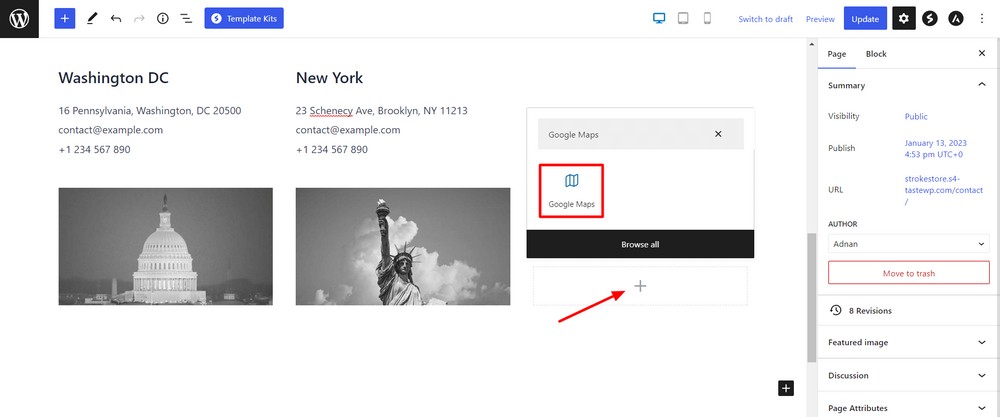Open the list view icon
This screenshot has height=417, width=1000.
186,18
